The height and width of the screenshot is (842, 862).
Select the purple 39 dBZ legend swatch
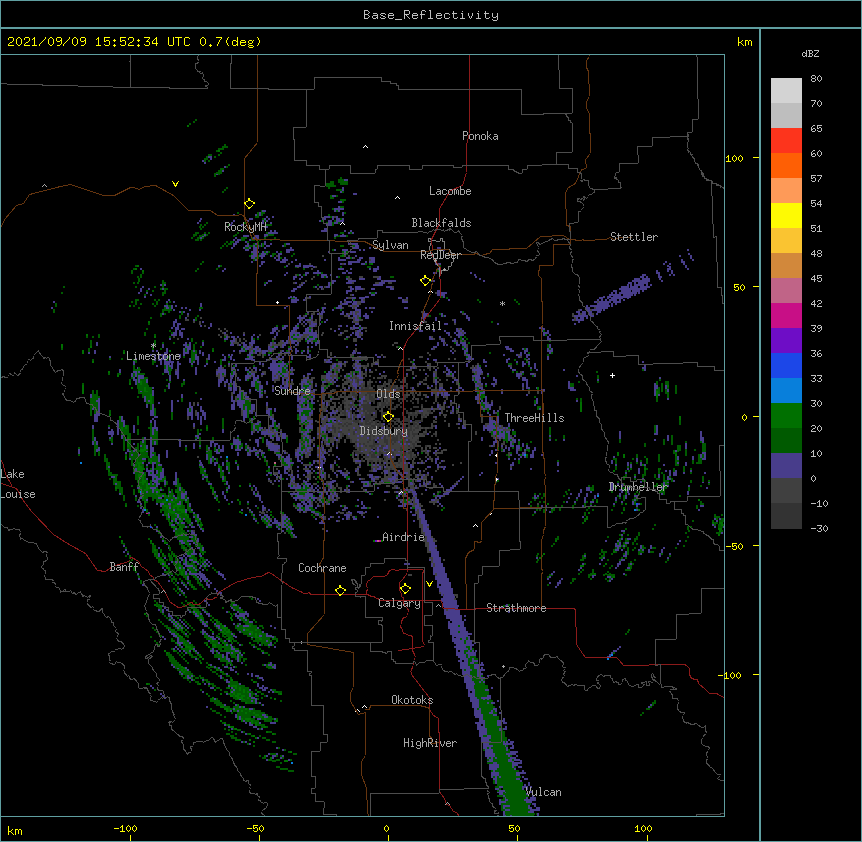pyautogui.click(x=786, y=341)
